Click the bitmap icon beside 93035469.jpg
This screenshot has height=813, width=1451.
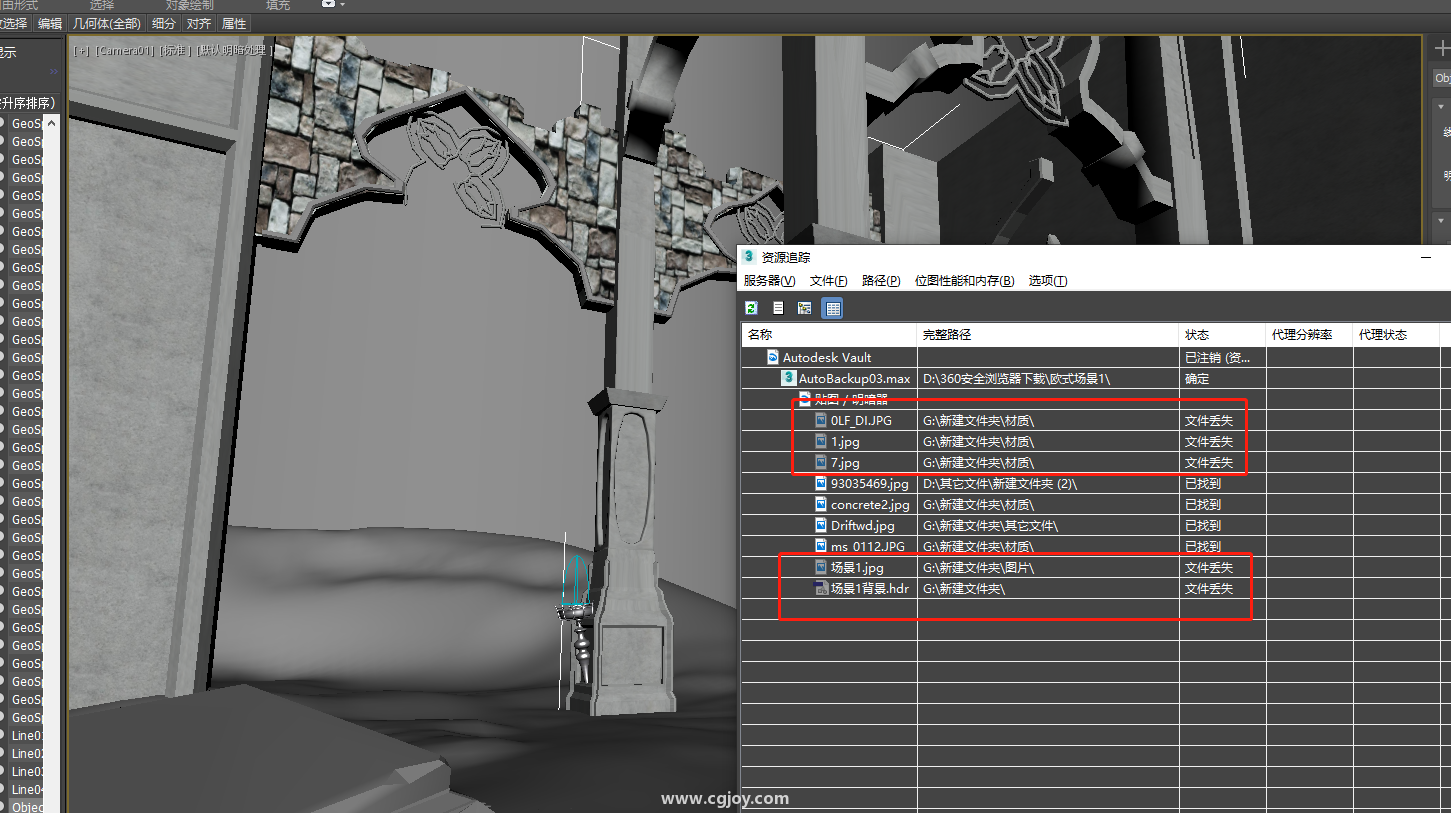click(822, 483)
